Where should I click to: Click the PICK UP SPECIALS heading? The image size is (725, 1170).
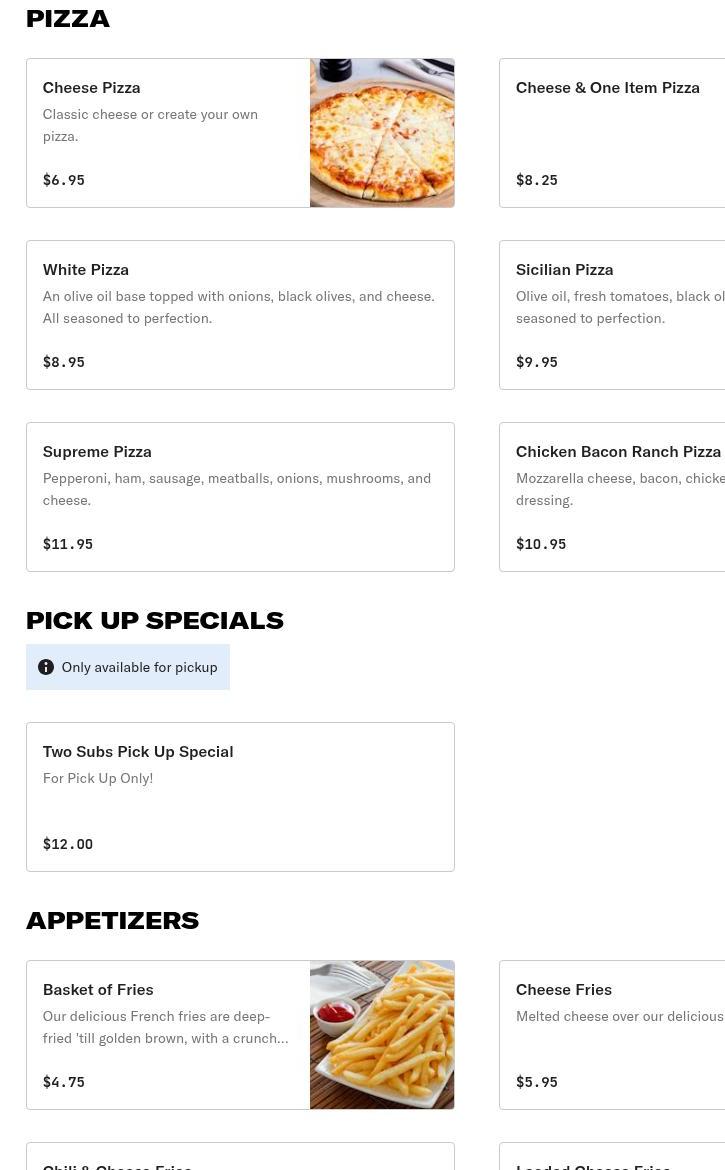[155, 620]
